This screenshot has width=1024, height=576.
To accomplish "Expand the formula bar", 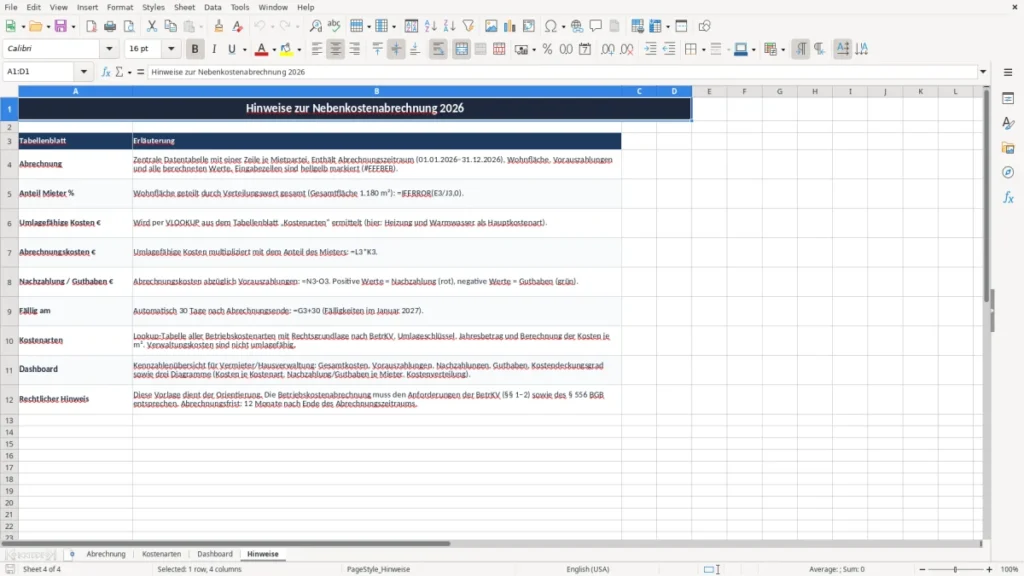I will pos(983,72).
